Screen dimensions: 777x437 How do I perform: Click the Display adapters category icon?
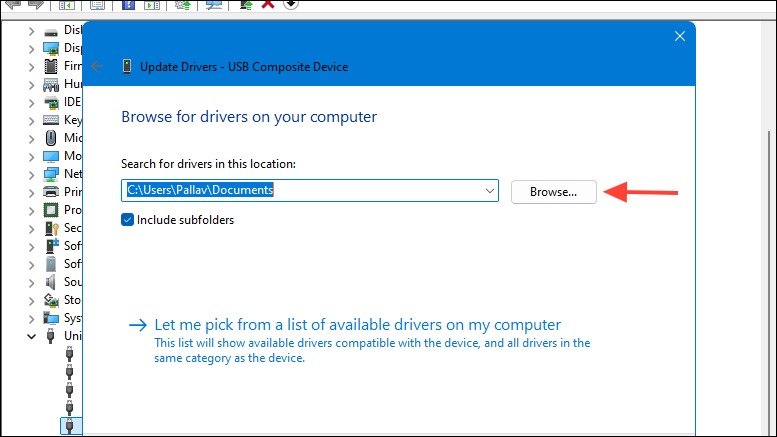[x=51, y=49]
